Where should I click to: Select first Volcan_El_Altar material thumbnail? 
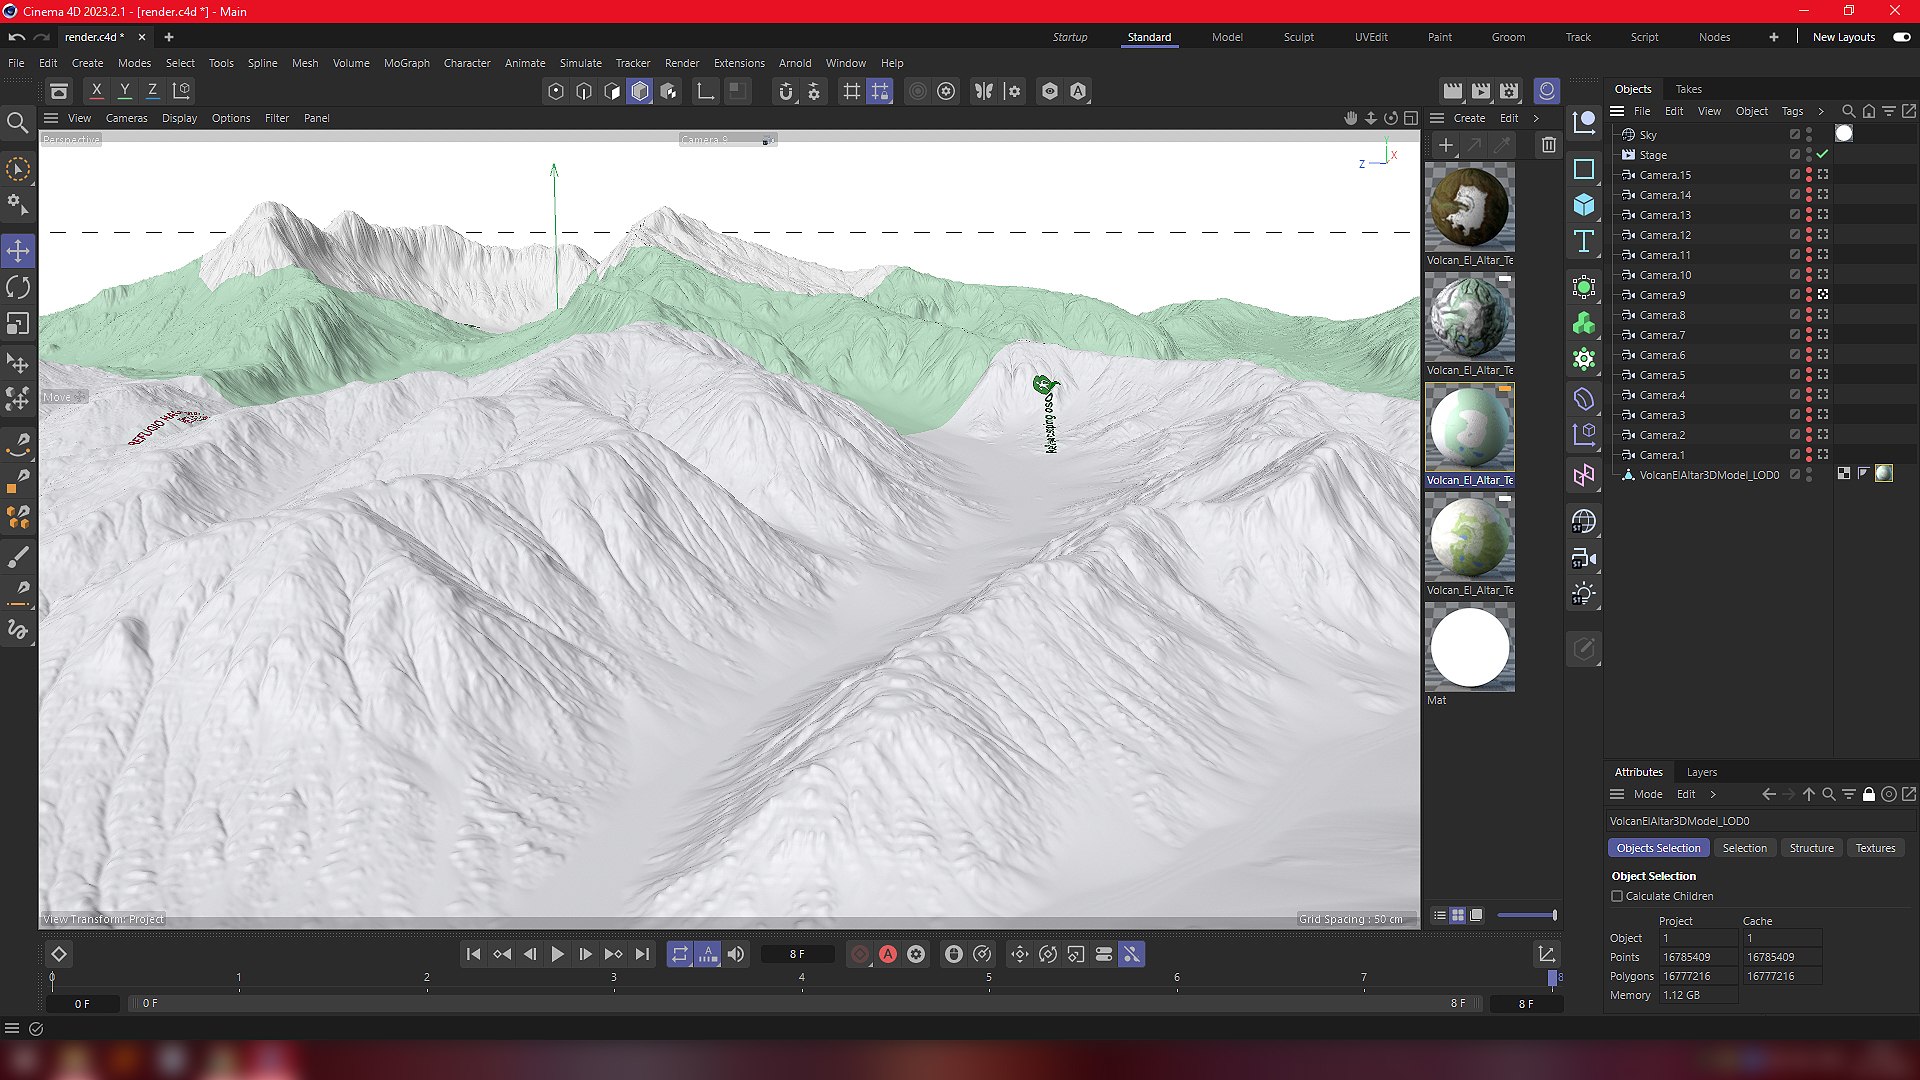pyautogui.click(x=1470, y=208)
